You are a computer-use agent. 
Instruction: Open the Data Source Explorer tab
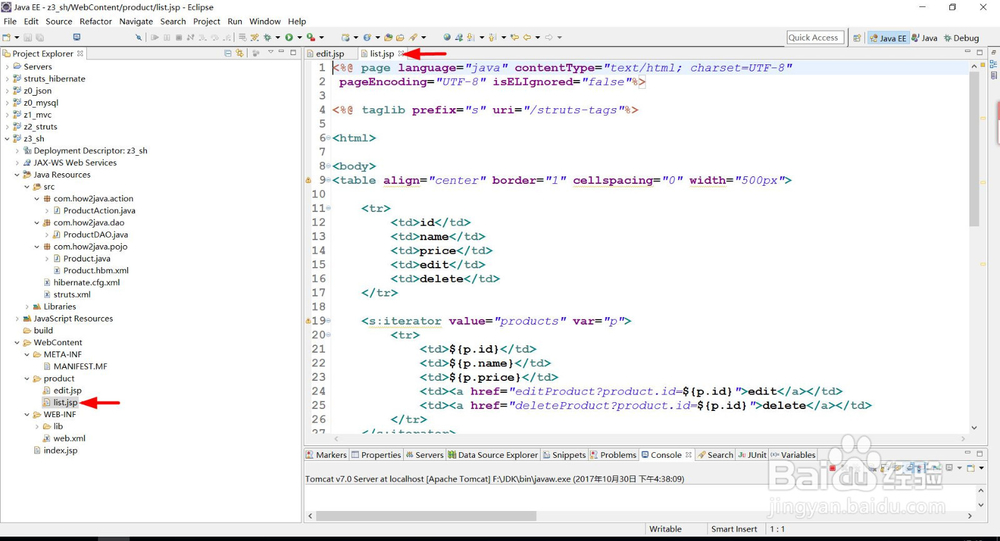coord(493,455)
